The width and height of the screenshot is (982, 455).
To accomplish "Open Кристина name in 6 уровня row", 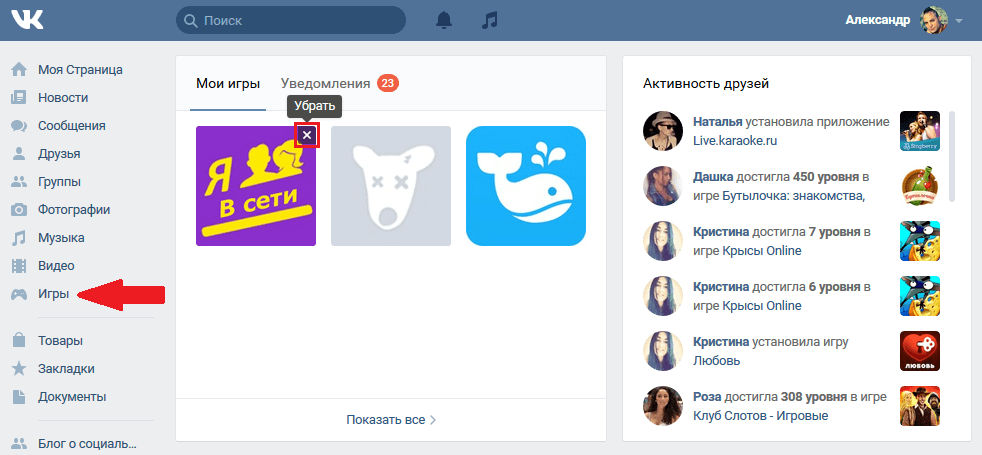I will click(x=721, y=287).
